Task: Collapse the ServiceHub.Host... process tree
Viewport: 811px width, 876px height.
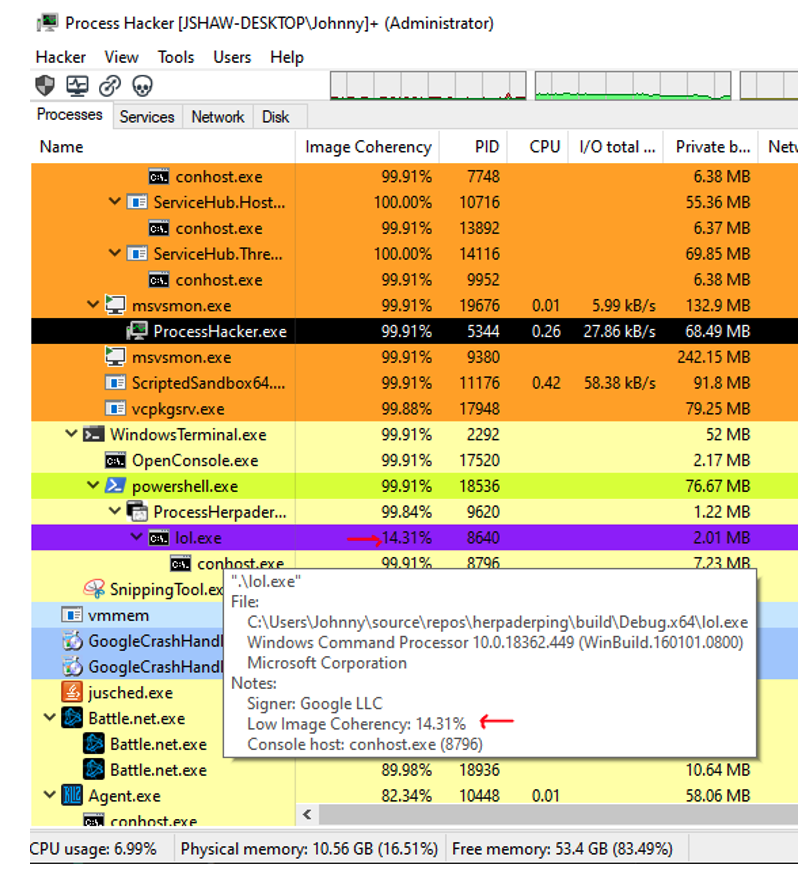Action: tap(115, 202)
